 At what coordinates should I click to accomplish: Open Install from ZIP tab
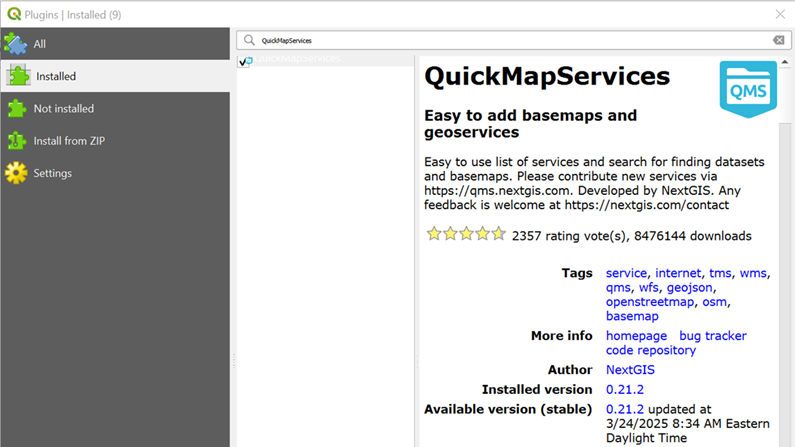tap(69, 141)
